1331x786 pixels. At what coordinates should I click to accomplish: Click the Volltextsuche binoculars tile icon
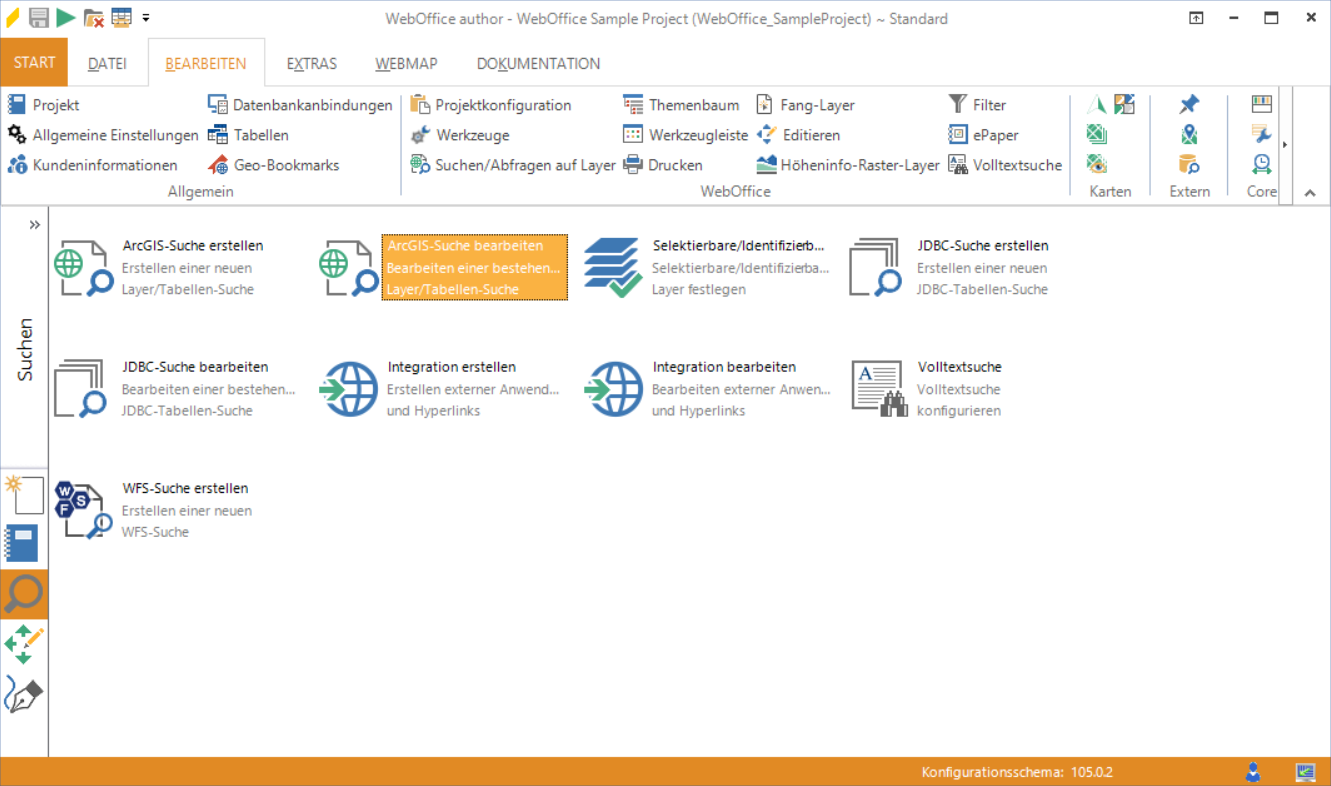[x=879, y=389]
